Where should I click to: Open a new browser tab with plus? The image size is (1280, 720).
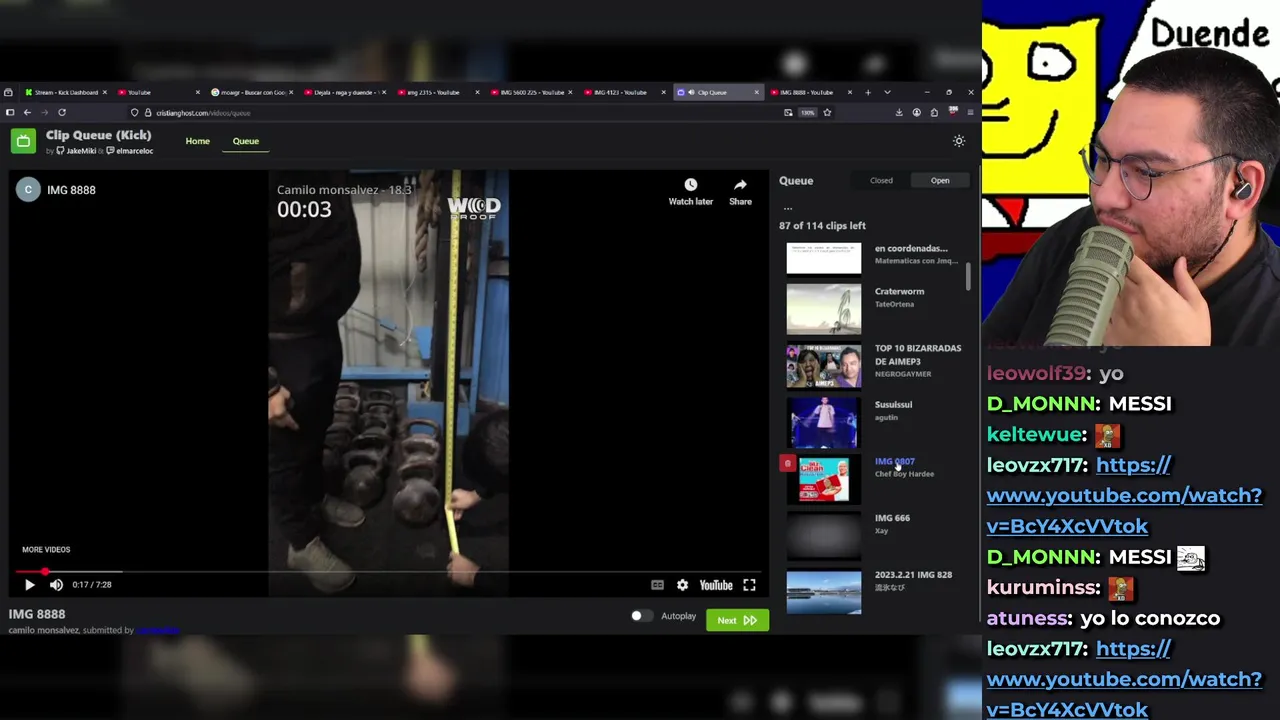pyautogui.click(x=868, y=92)
